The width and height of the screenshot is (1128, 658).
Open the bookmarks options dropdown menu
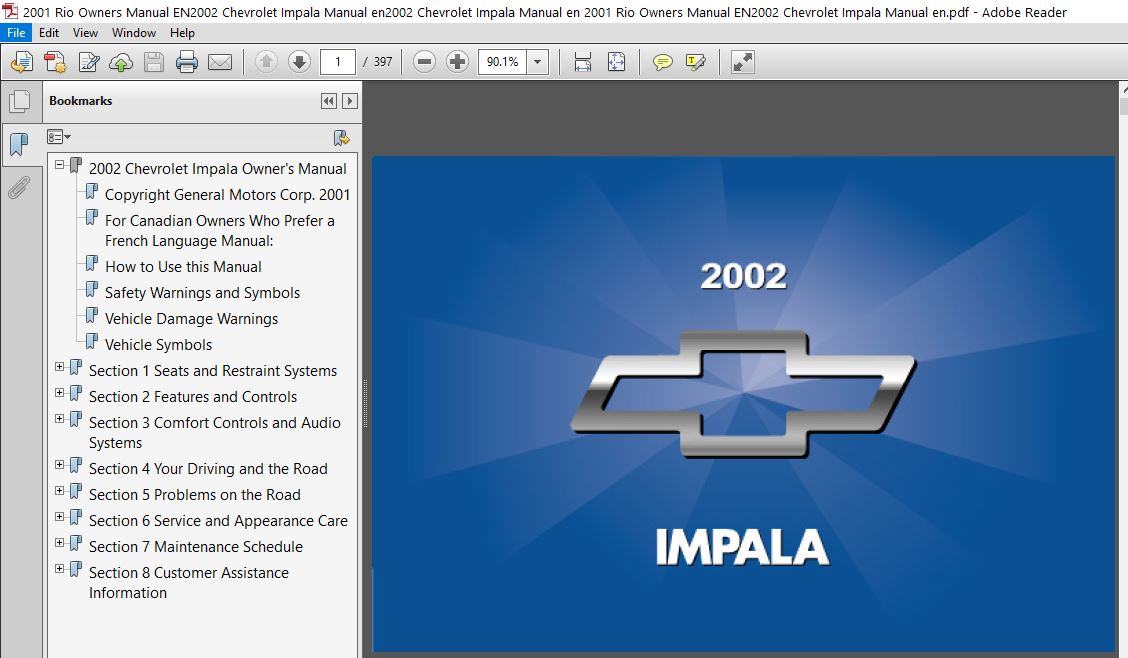pos(59,137)
